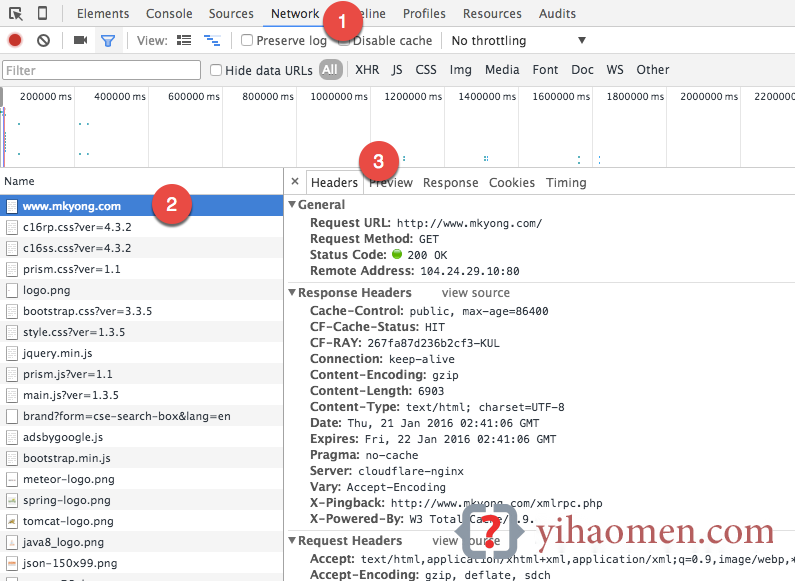Click the green status dot beside 200 OK
The height and width of the screenshot is (581, 795).
tap(397, 254)
